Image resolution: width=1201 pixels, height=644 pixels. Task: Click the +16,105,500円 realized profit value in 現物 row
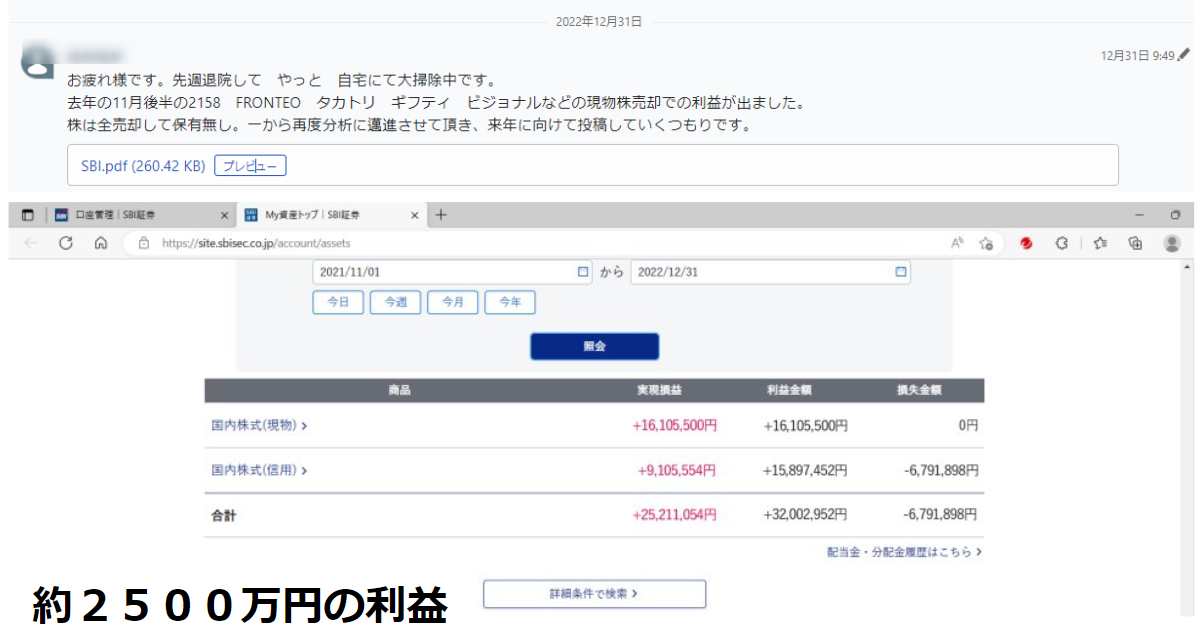pyautogui.click(x=674, y=425)
